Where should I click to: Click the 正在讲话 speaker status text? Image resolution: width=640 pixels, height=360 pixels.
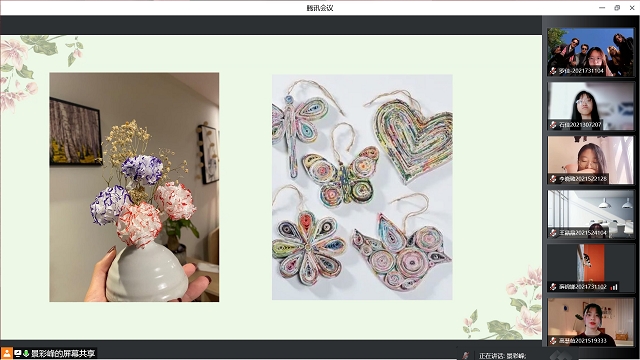click(x=502, y=356)
